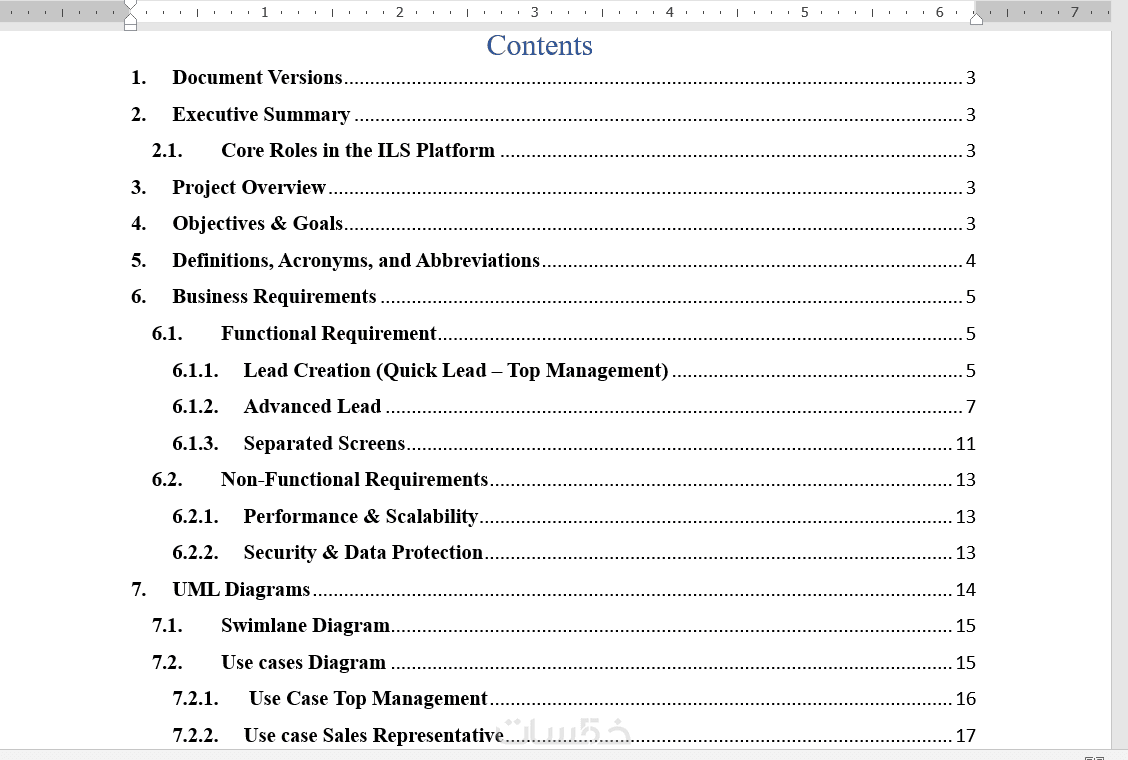1128x760 pixels.
Task: Open Objectives & Goals entry
Action: (x=552, y=224)
